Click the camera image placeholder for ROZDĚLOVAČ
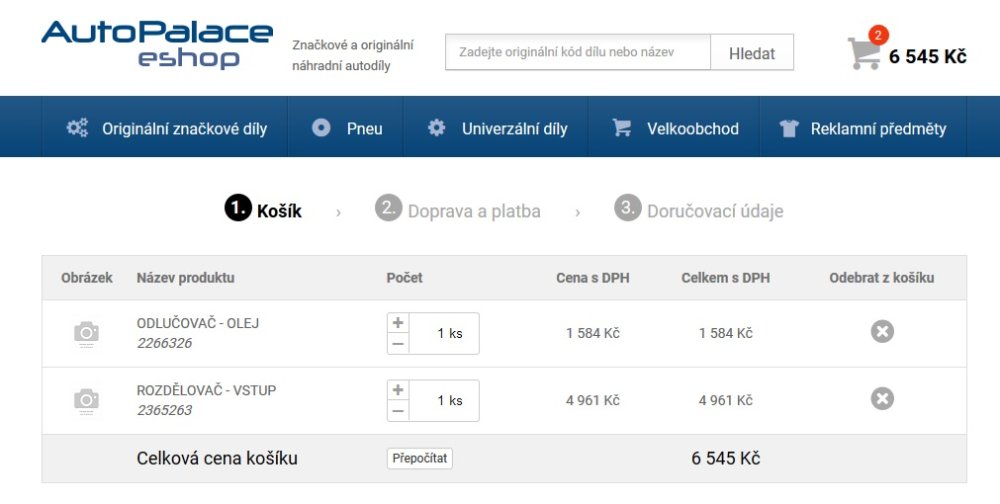This screenshot has width=1000, height=504. click(87, 400)
